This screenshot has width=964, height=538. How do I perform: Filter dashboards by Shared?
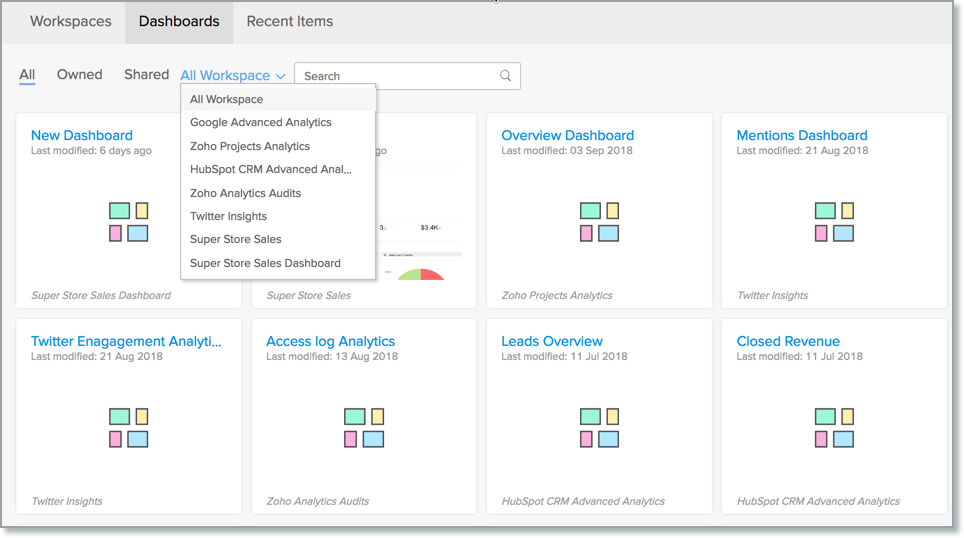point(146,75)
